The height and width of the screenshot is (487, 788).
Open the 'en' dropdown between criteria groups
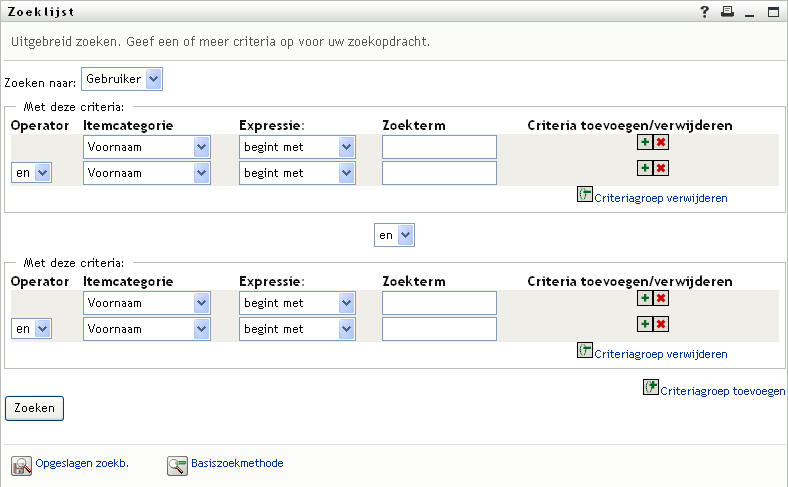point(394,235)
